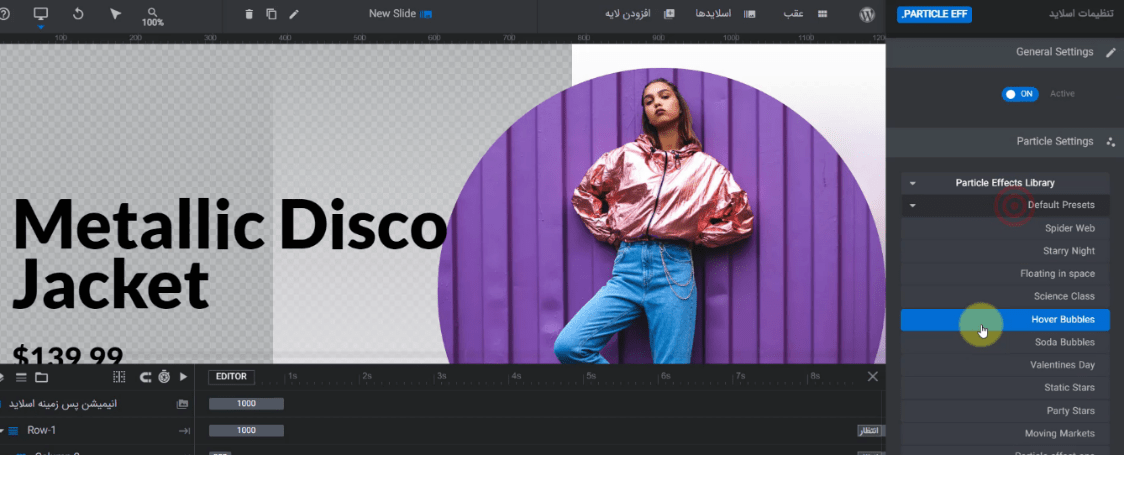Click the undo history icon
Viewport: 1124px width, 491px height.
(x=79, y=14)
